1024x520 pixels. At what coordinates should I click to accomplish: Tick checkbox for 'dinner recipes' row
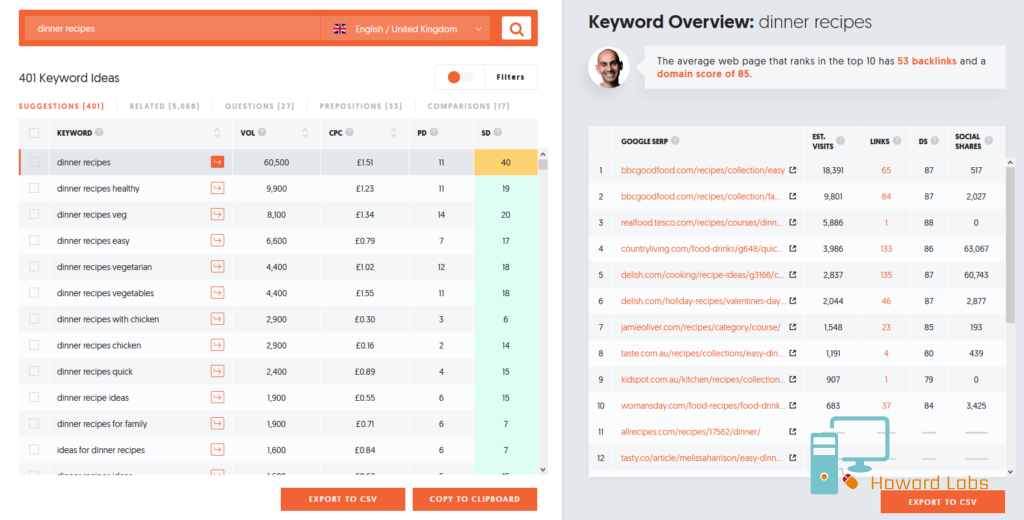(x=34, y=162)
